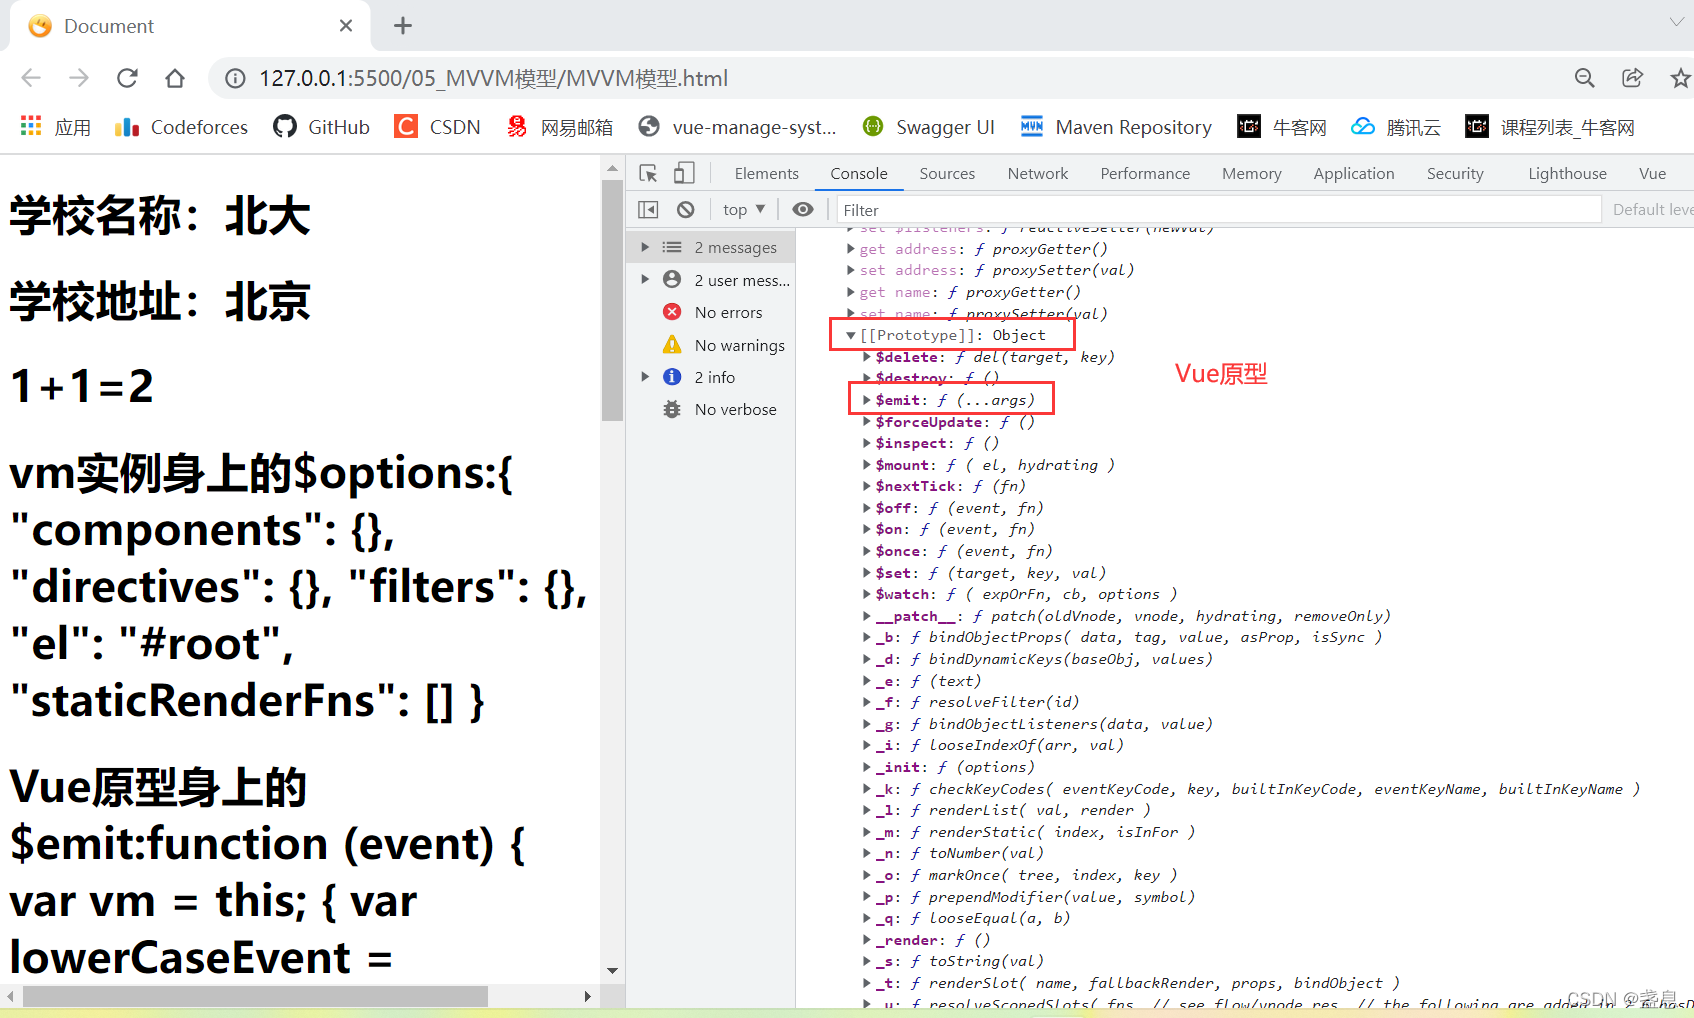Open 腾讯云 bookmark
This screenshot has height=1018, width=1694.
[x=1396, y=127]
